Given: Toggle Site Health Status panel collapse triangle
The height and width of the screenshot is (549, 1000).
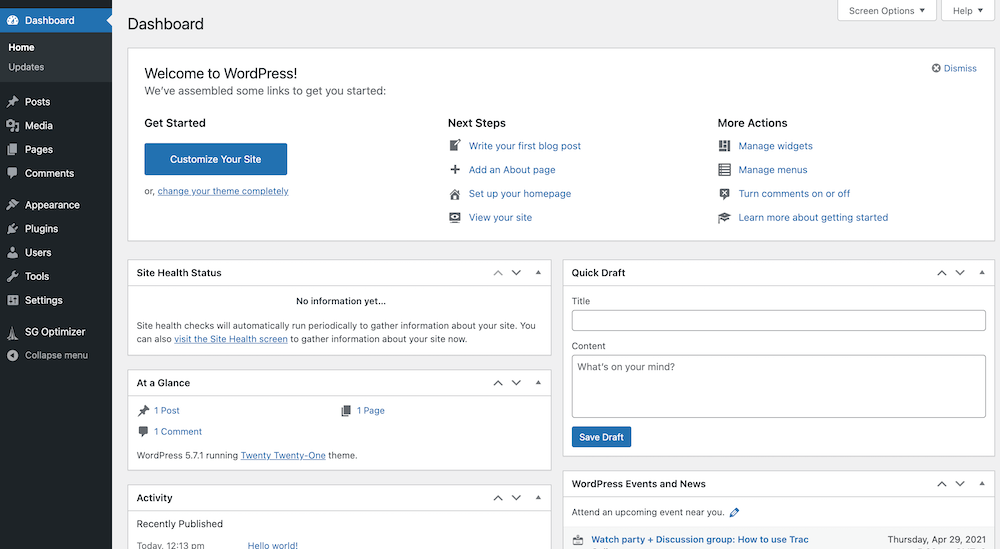Looking at the screenshot, I should [538, 273].
